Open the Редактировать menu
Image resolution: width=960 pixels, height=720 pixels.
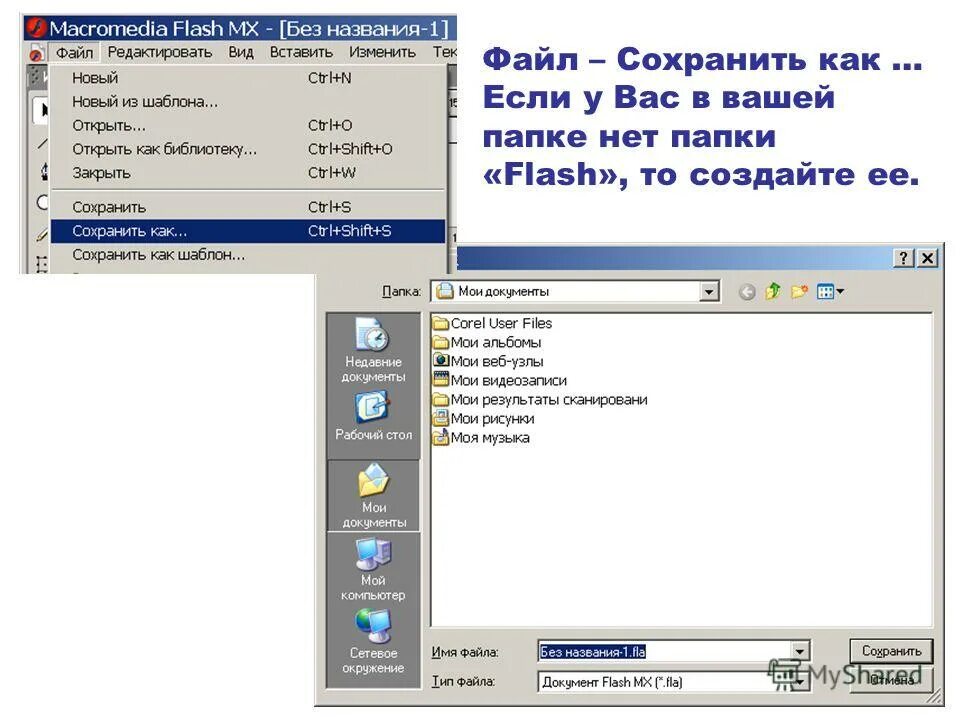point(160,53)
